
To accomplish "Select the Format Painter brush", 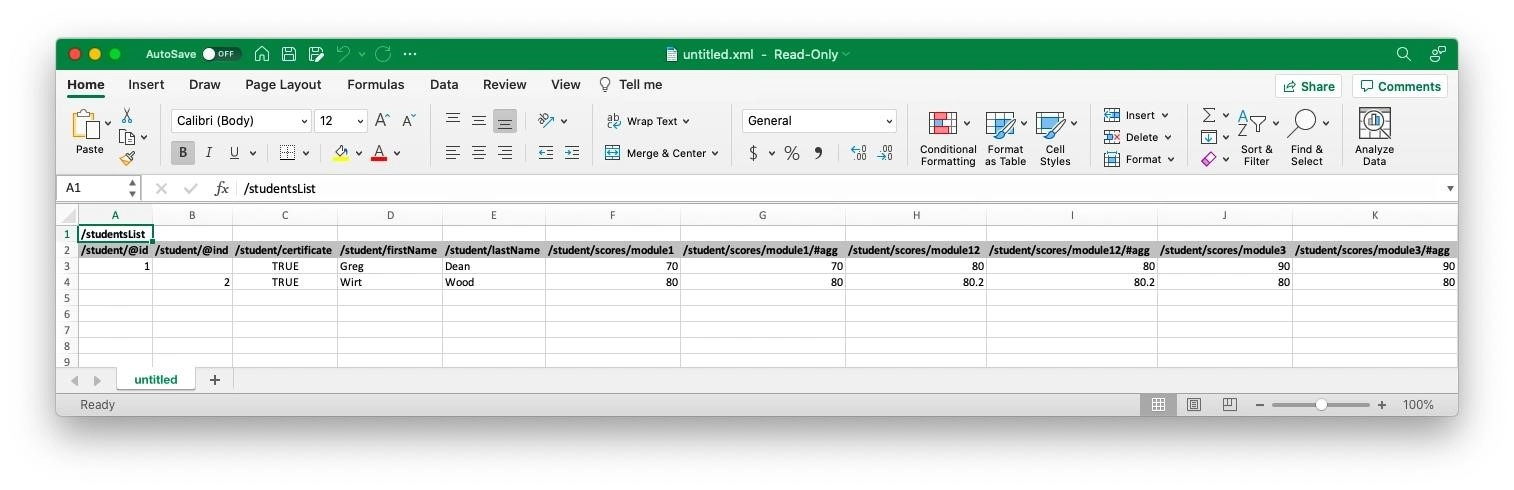I will pos(127,158).
